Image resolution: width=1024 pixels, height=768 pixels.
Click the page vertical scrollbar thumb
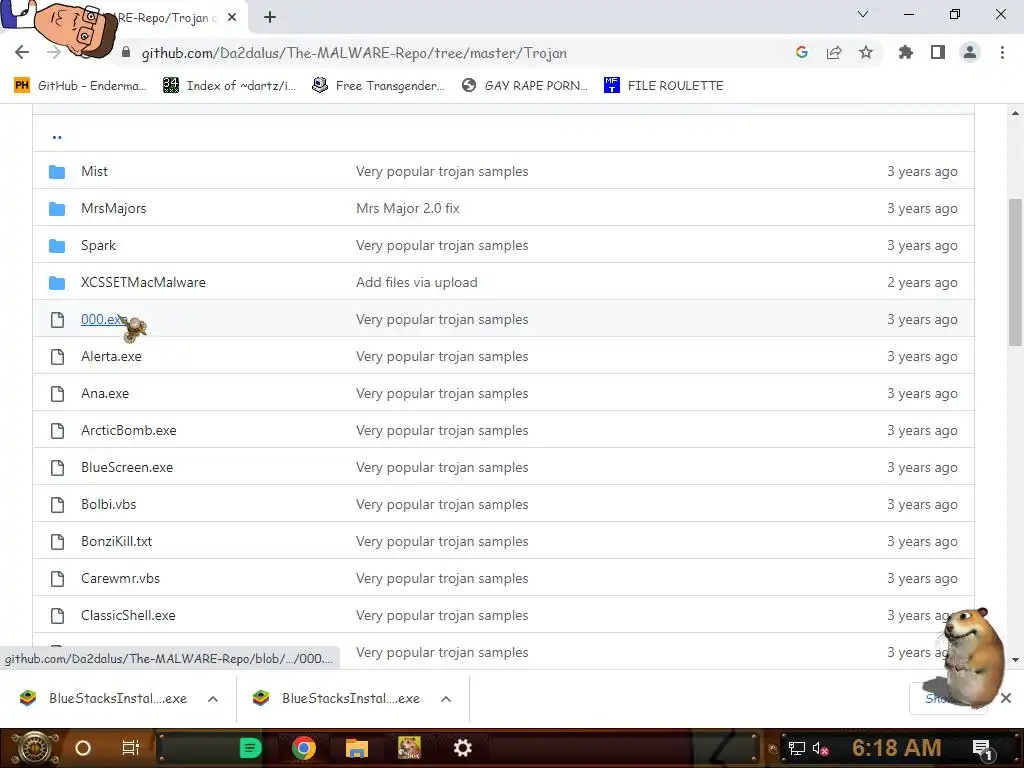[x=1015, y=272]
